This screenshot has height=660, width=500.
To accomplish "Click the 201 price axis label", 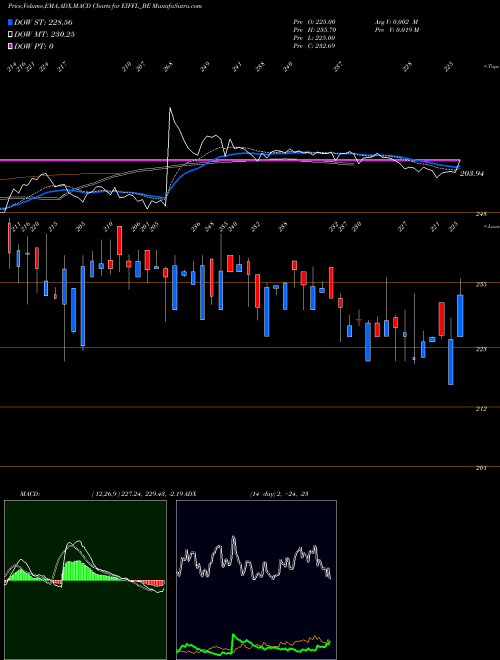I will click(481, 468).
